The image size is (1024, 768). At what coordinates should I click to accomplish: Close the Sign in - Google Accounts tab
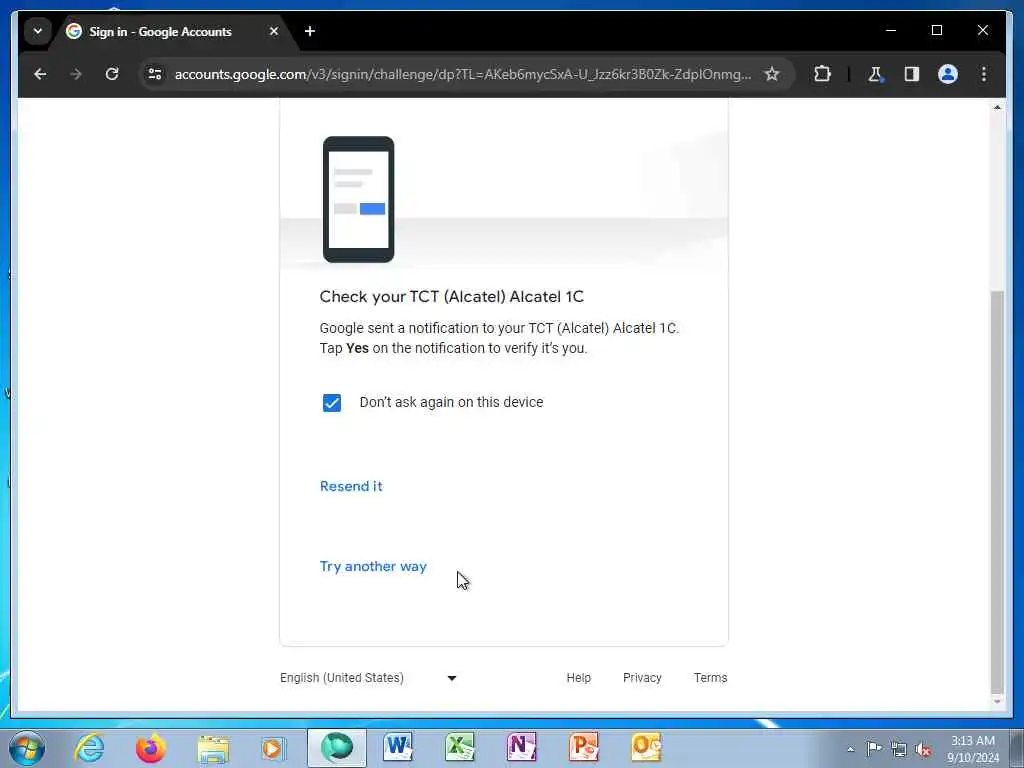coord(274,31)
